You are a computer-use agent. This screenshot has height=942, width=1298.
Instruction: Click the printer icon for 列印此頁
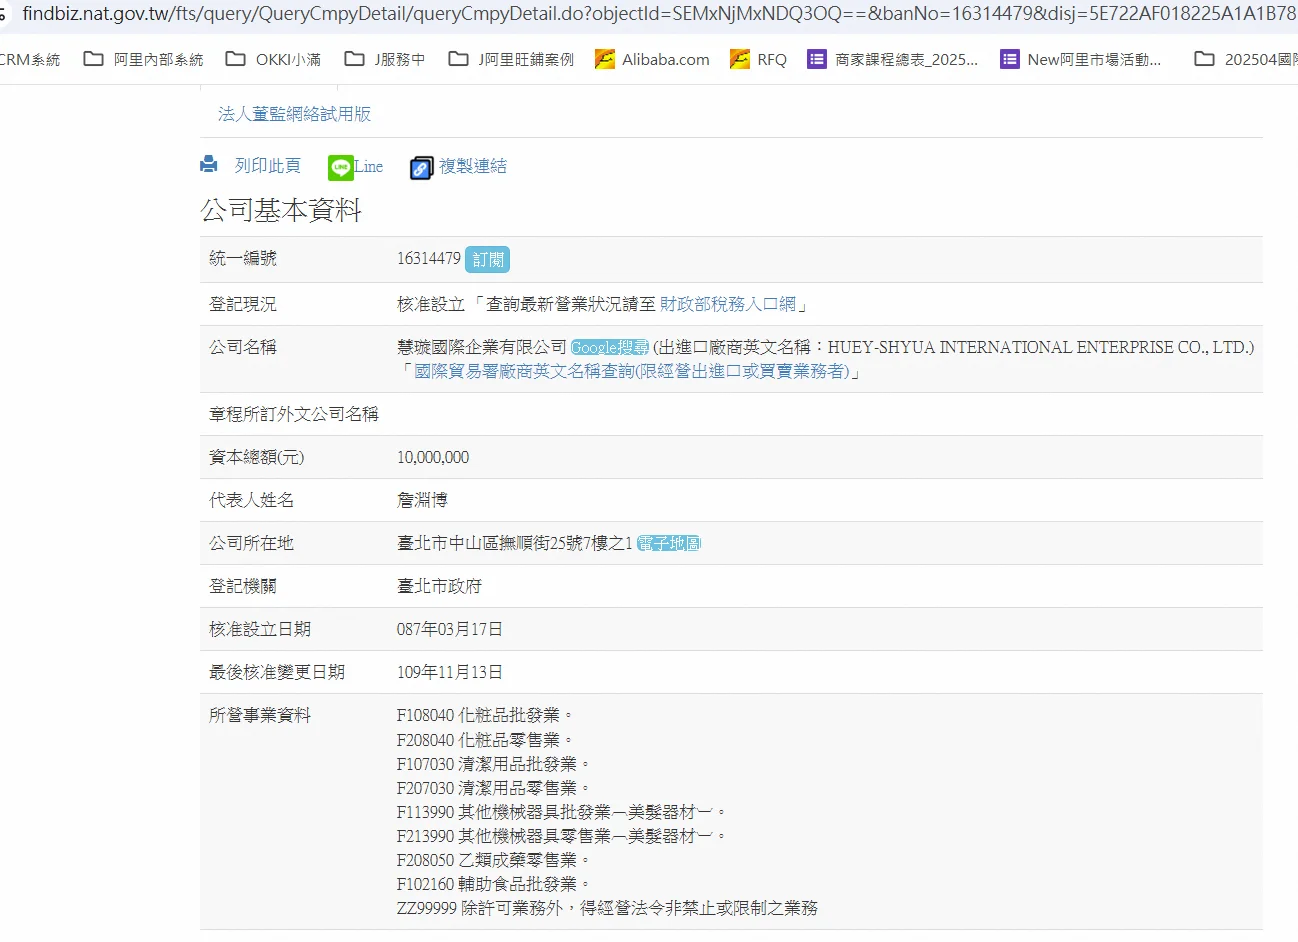tap(209, 165)
